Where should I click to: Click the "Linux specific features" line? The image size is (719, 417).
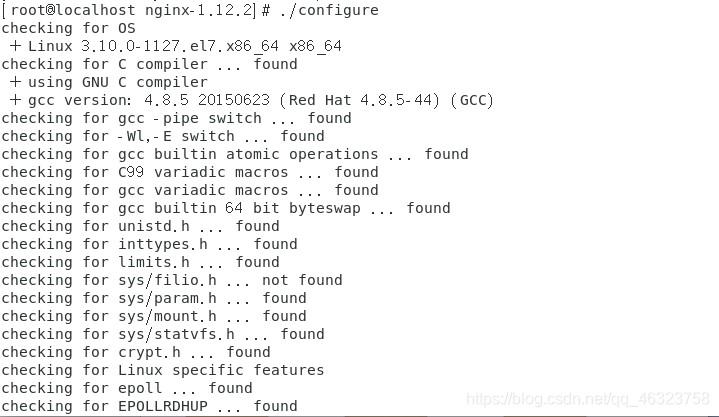point(149,370)
